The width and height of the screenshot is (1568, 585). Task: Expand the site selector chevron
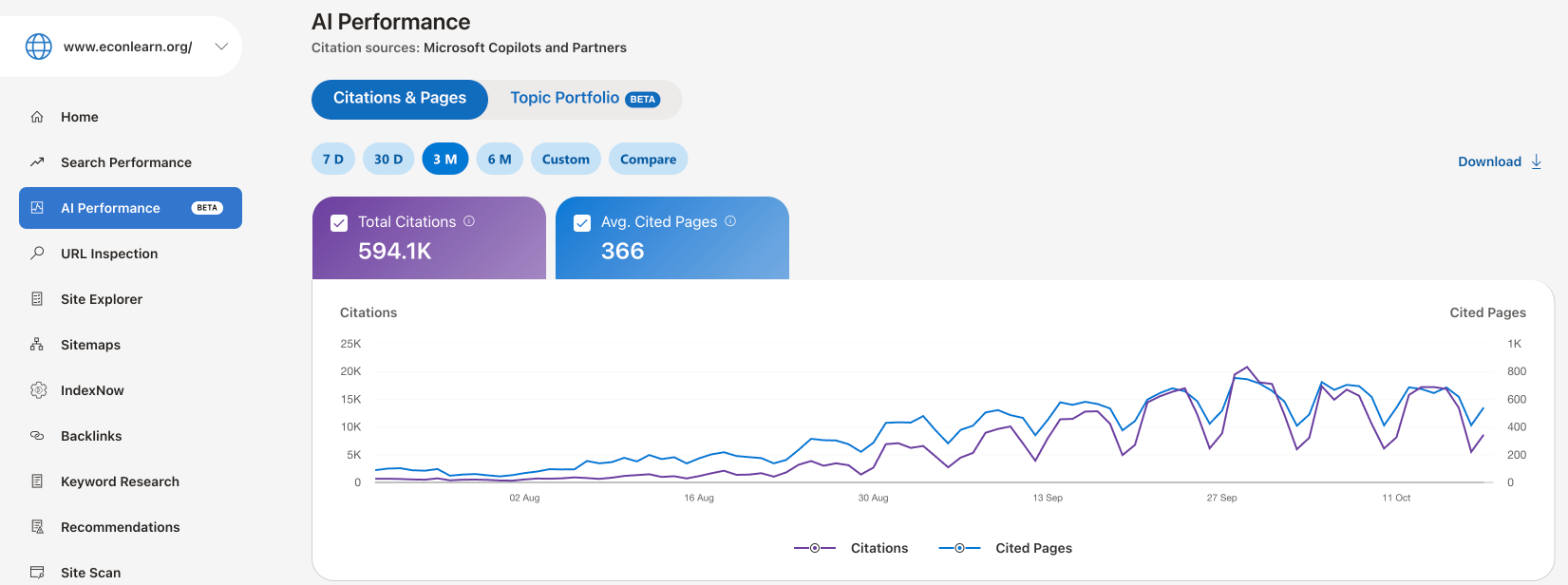(x=221, y=46)
